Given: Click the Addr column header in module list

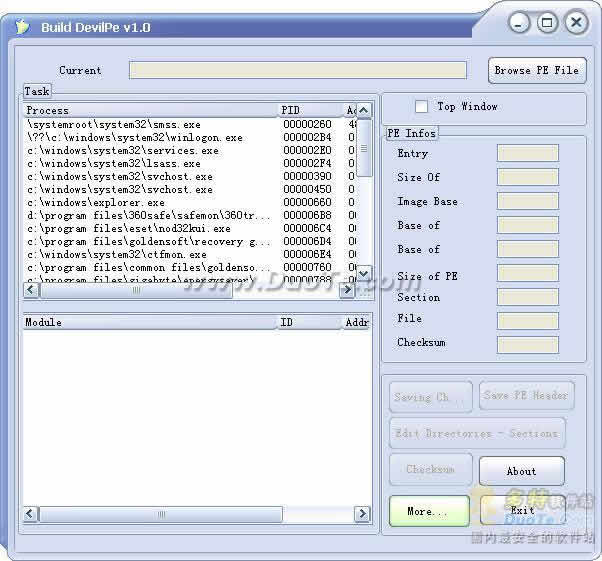Looking at the screenshot, I should pos(357,322).
